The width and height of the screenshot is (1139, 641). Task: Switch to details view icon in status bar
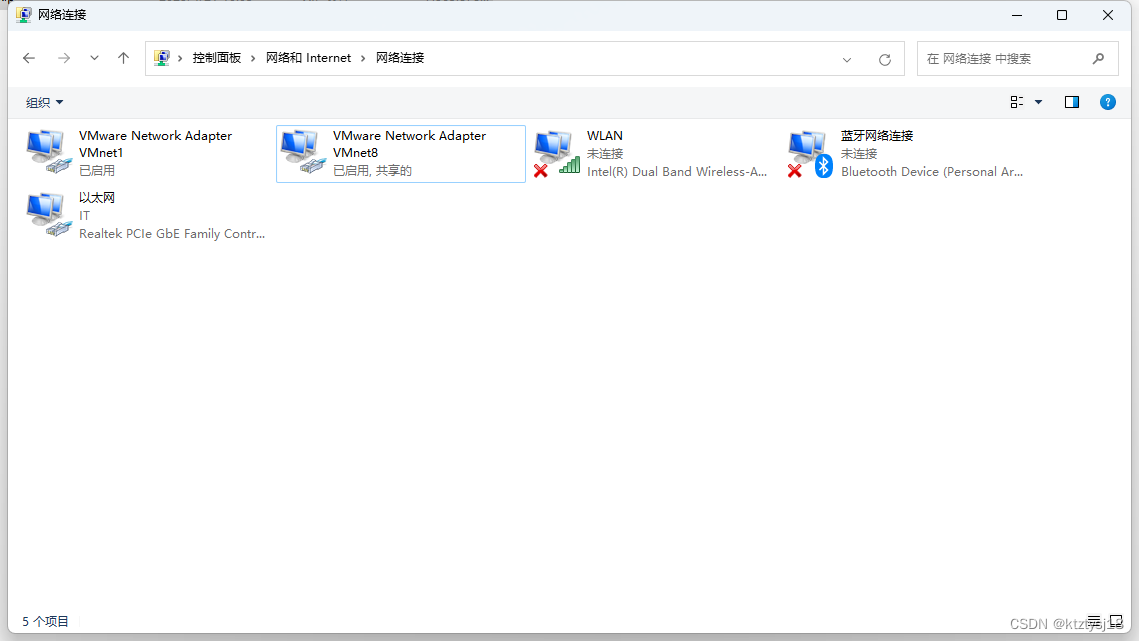[1094, 621]
